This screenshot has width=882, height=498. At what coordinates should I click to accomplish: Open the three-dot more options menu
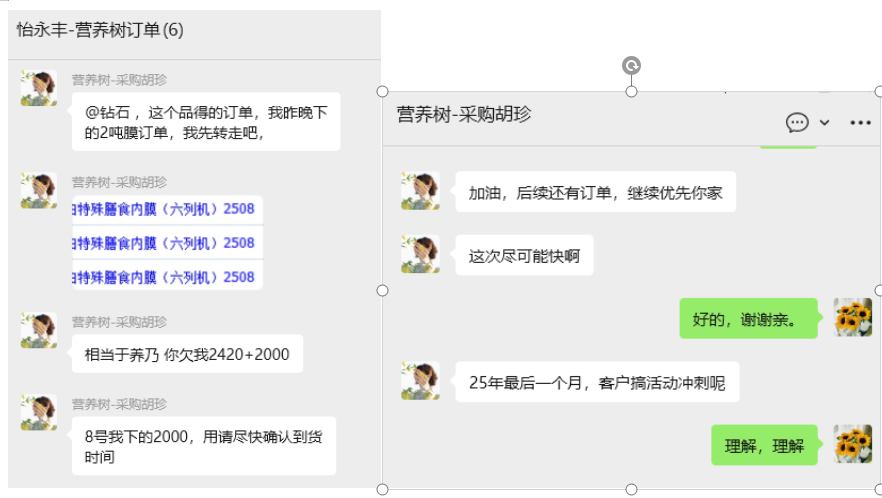[860, 122]
